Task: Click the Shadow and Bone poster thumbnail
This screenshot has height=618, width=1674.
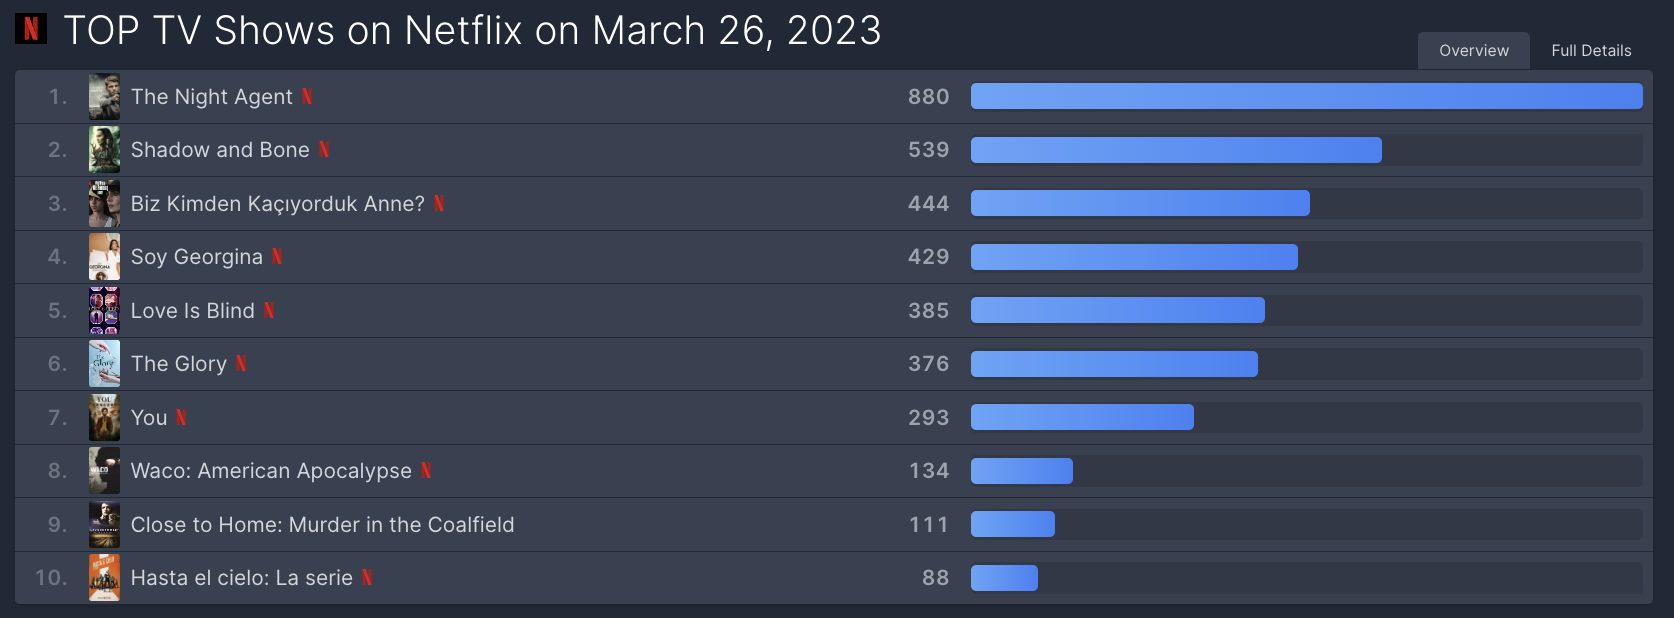Action: click(104, 150)
